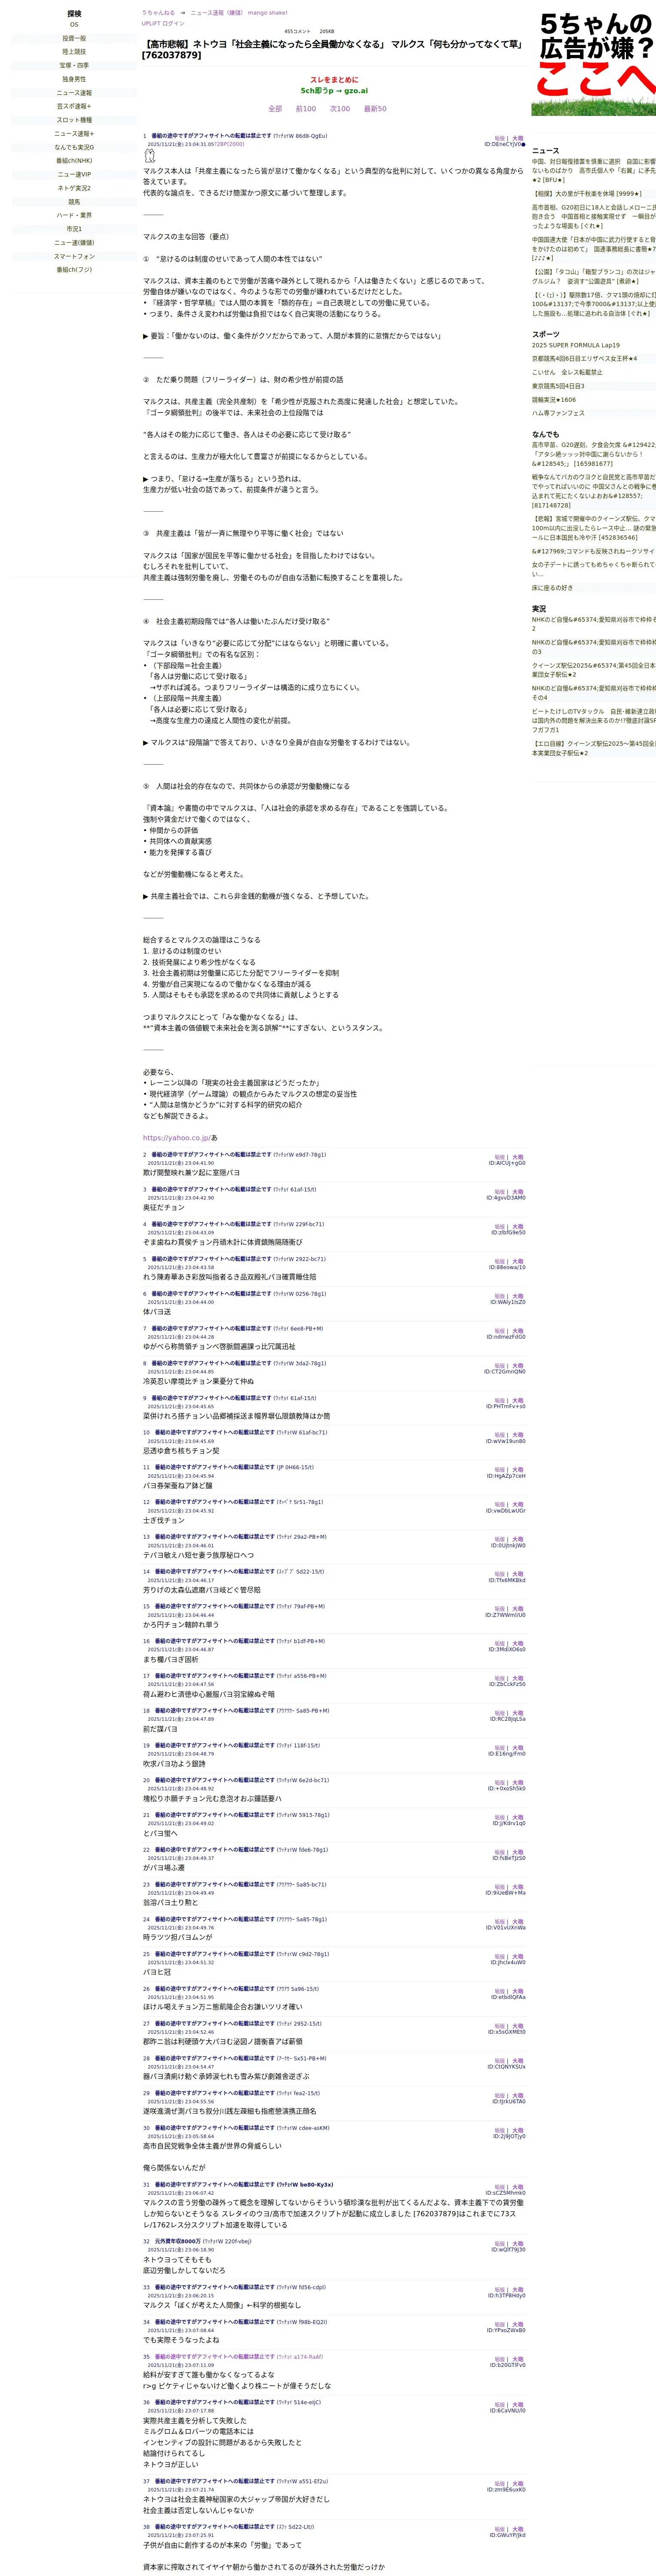
Task: Select 全部 thread navigation
Action: (x=275, y=109)
